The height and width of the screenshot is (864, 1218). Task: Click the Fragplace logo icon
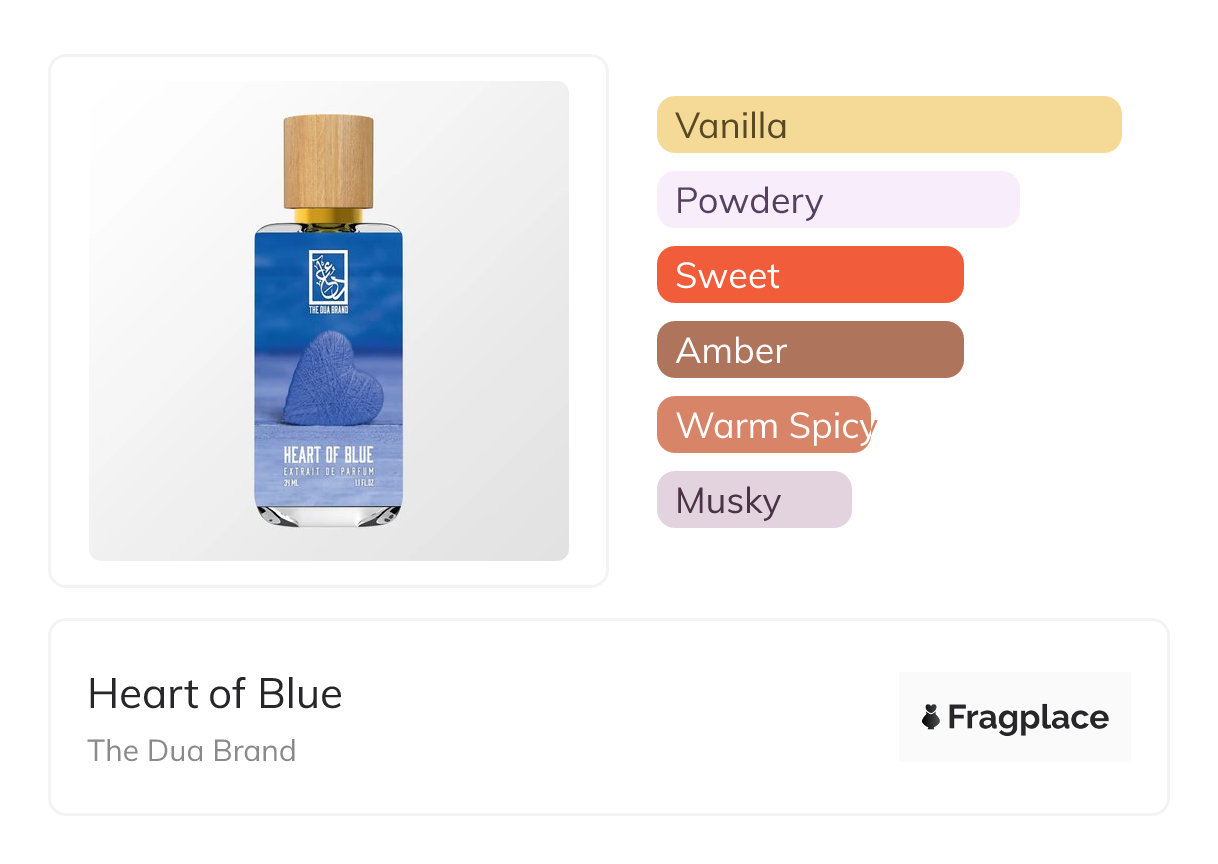(931, 717)
